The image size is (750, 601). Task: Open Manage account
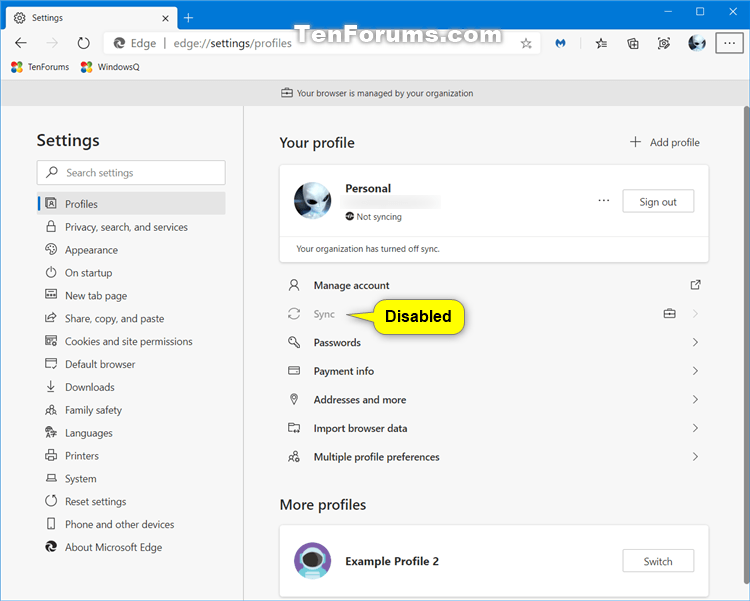tap(494, 285)
